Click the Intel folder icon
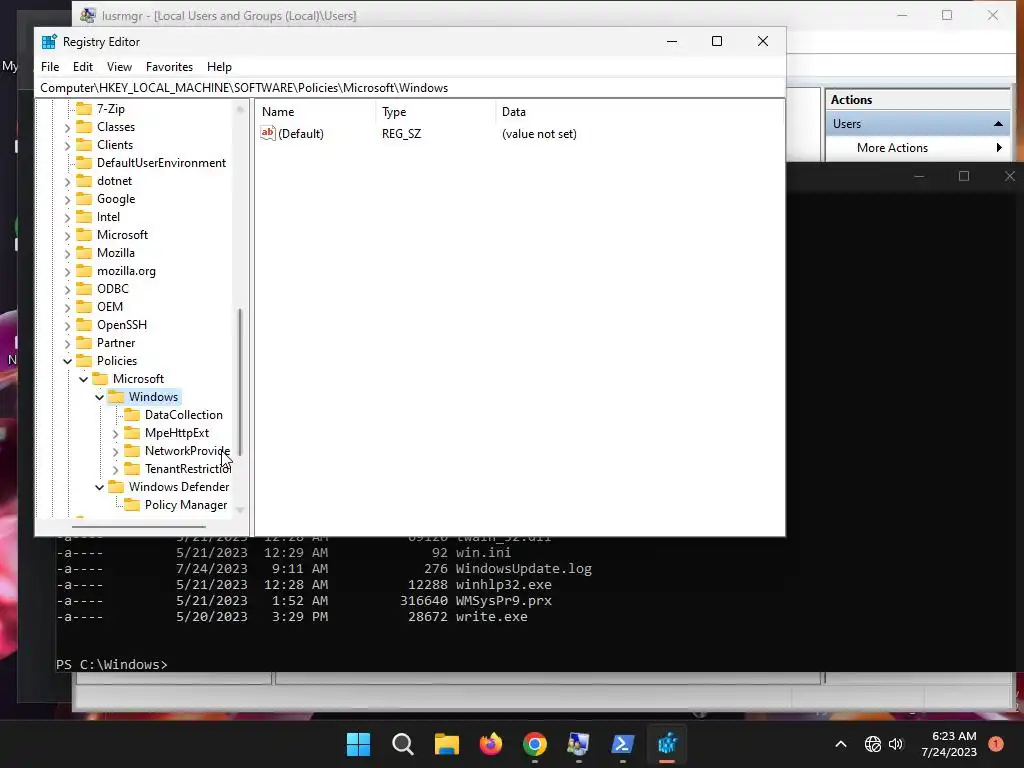1024x768 pixels. coord(84,217)
